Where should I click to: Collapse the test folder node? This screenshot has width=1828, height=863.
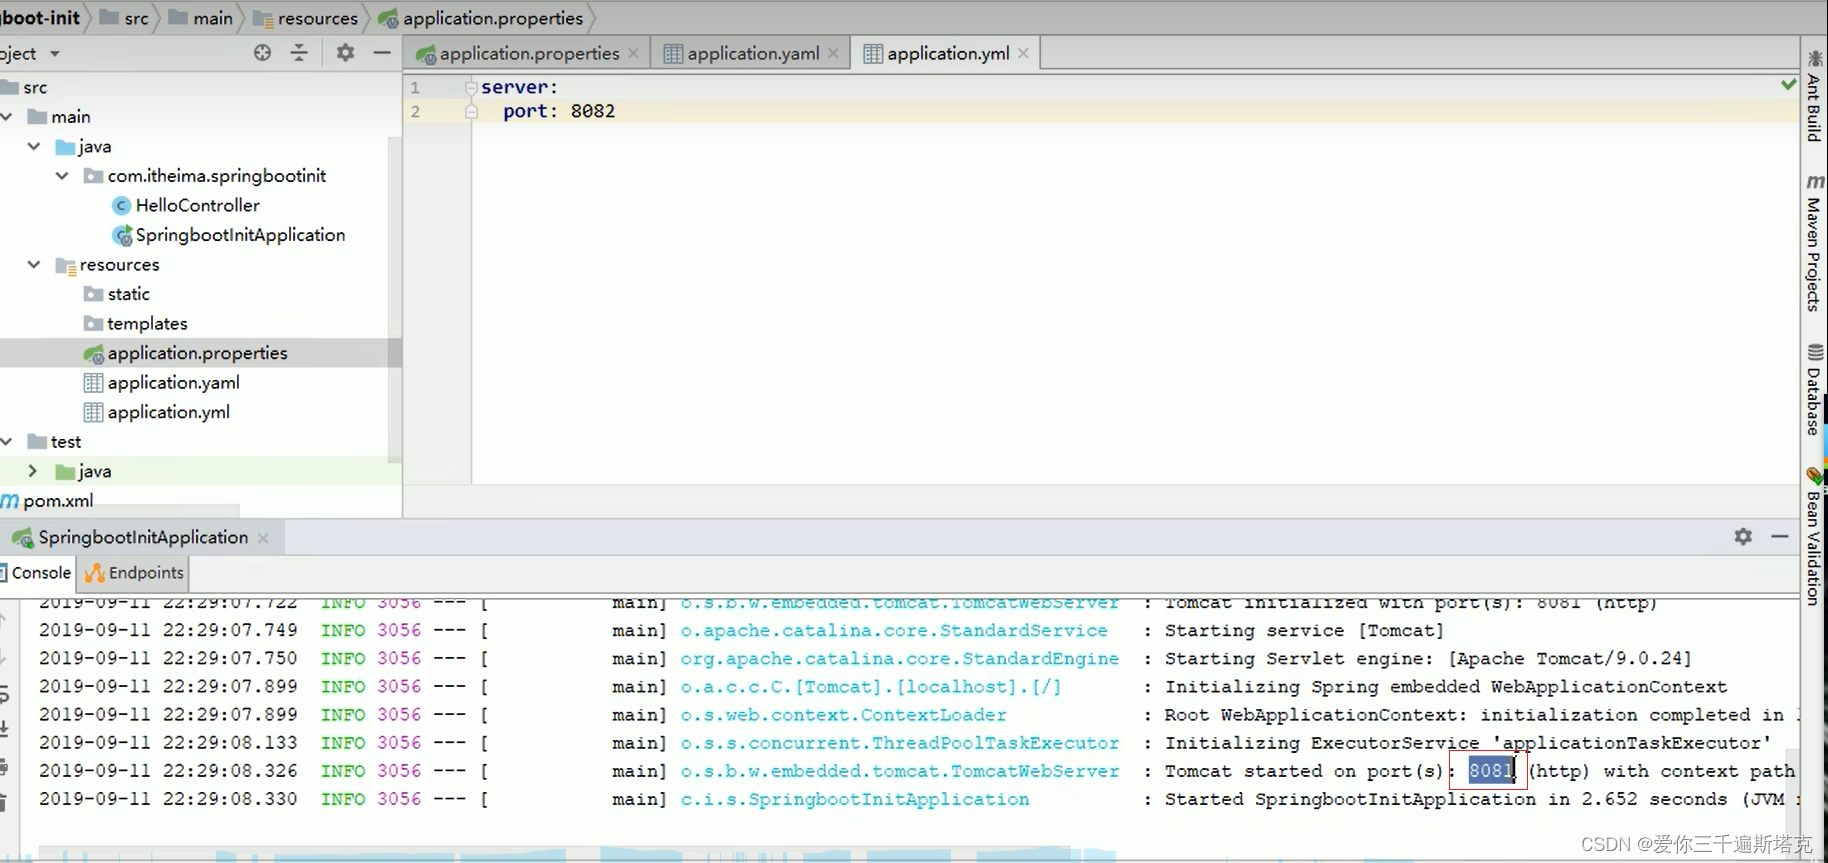[7, 442]
